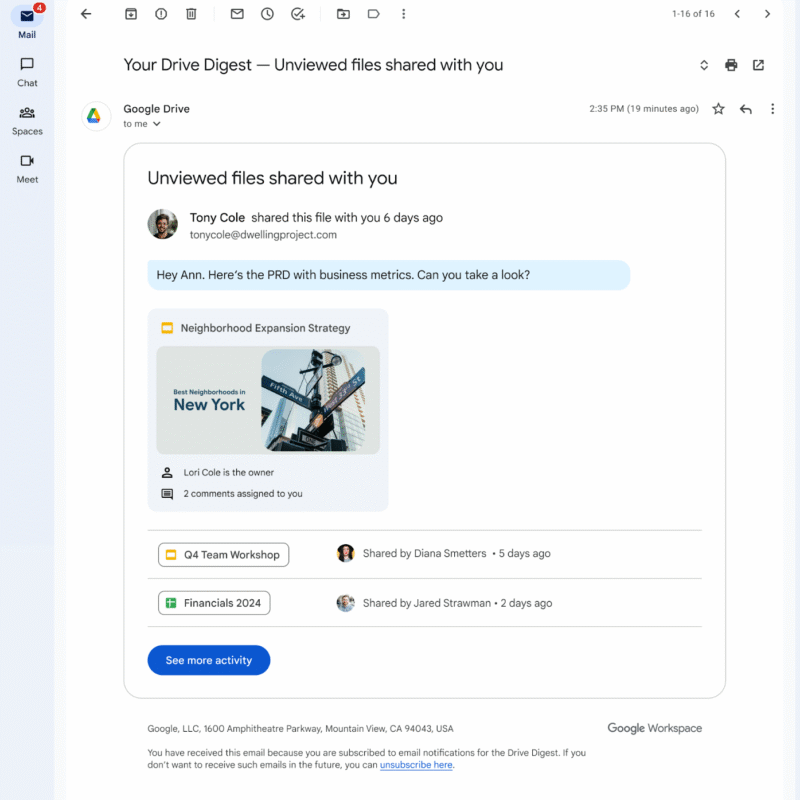Report this email as spam
Screen dimensions: 800x800
(161, 14)
